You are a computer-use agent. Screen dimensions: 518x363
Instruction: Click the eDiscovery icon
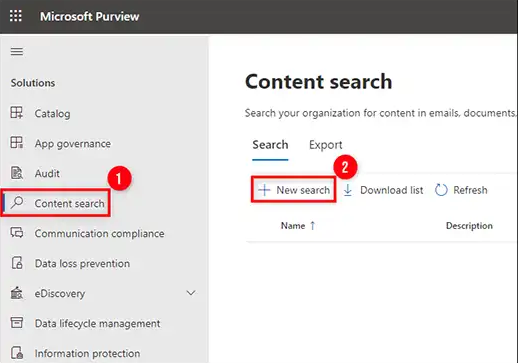tap(17, 293)
